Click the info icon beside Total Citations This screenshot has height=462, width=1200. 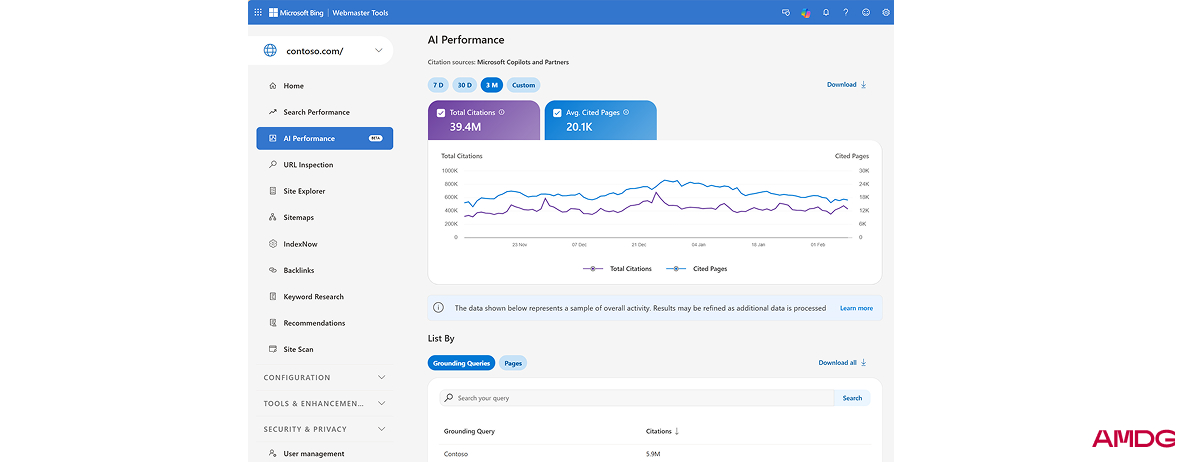pos(502,112)
